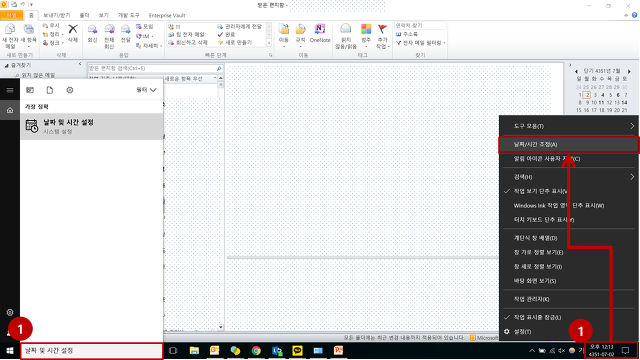The height and width of the screenshot is (360, 640).
Task: Click Ignore (무시) button
Action: coord(51,26)
